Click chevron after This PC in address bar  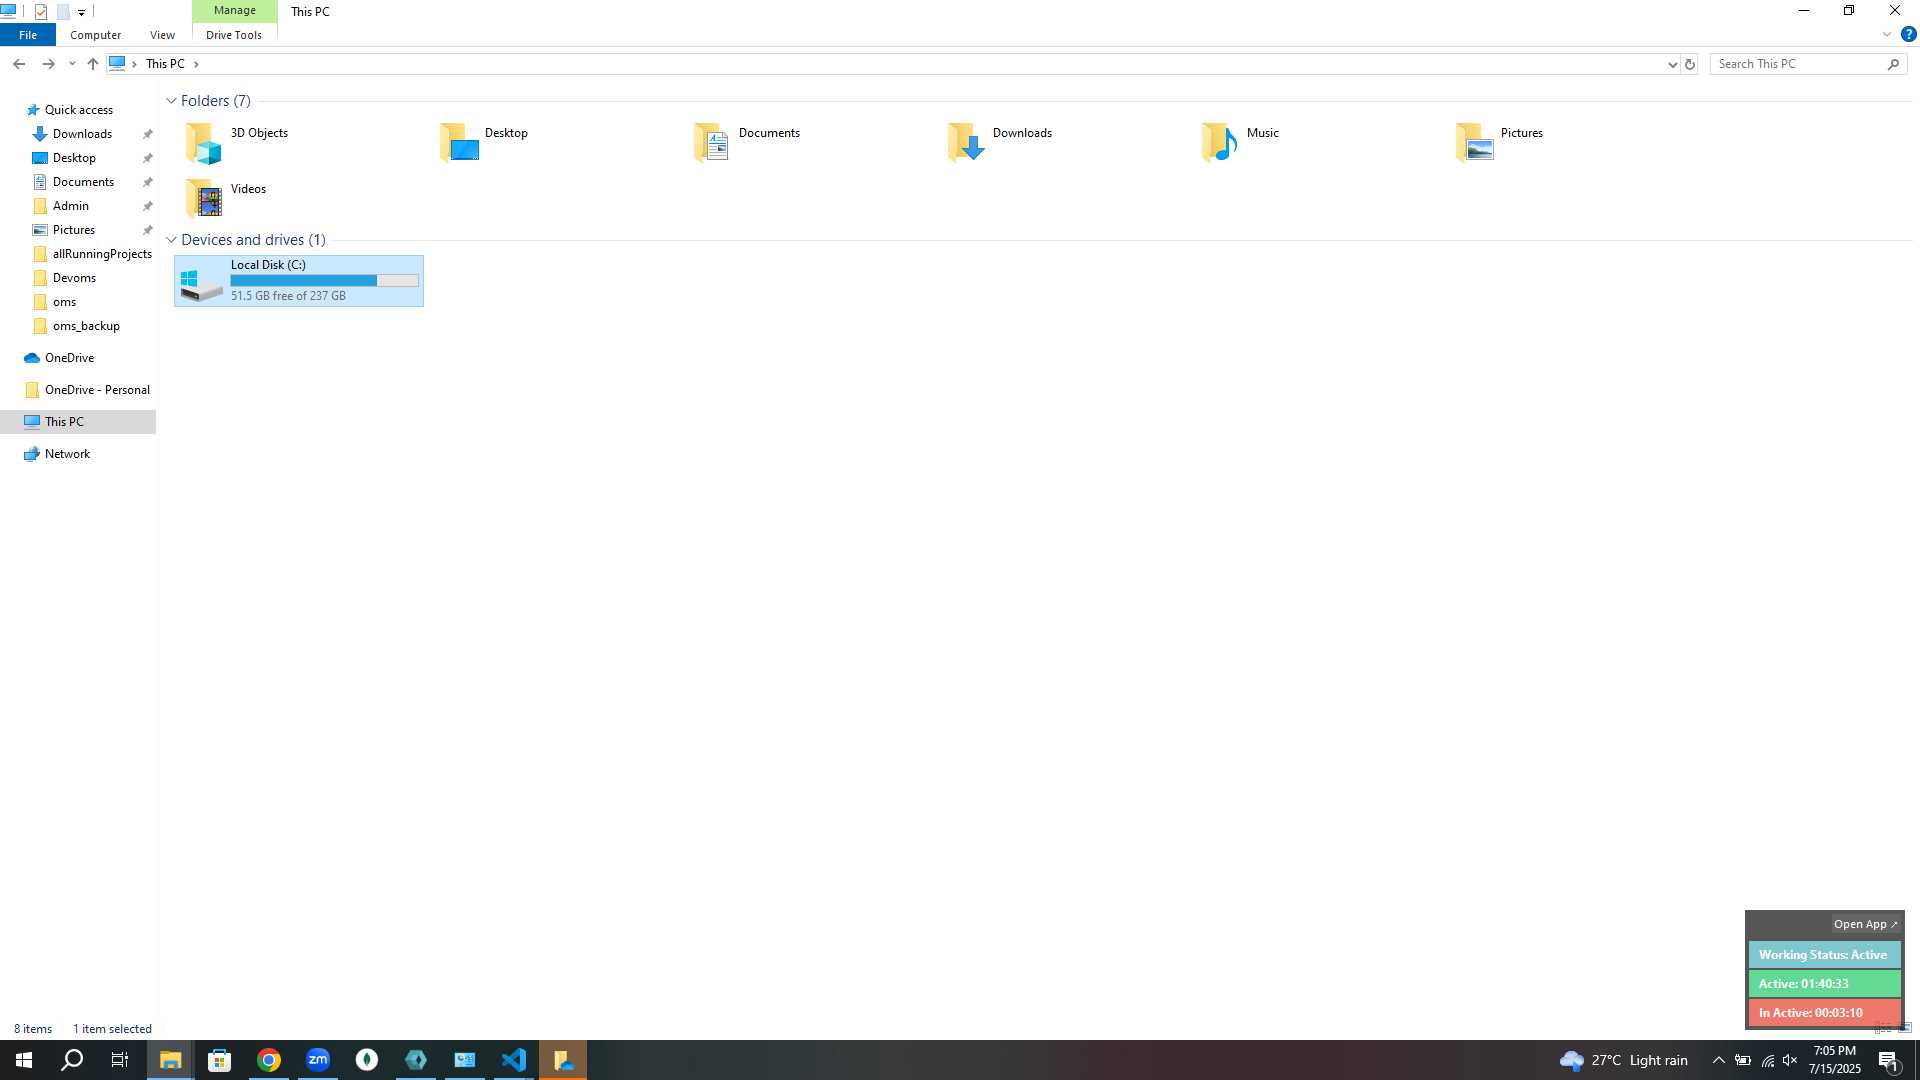[x=196, y=64]
